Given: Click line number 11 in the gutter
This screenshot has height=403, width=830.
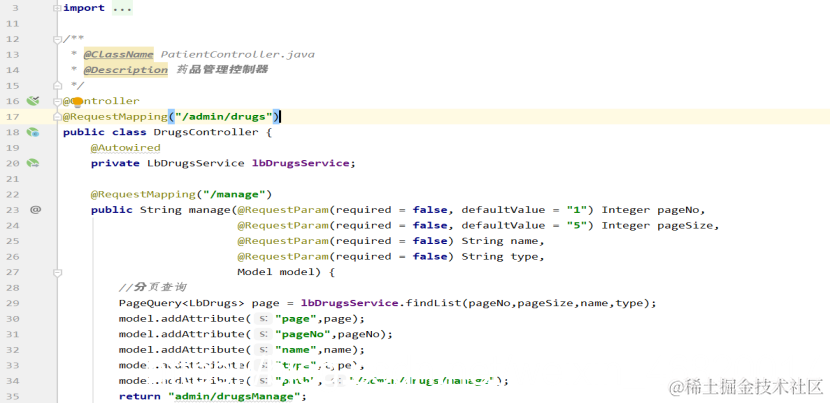Looking at the screenshot, I should click(12, 23).
